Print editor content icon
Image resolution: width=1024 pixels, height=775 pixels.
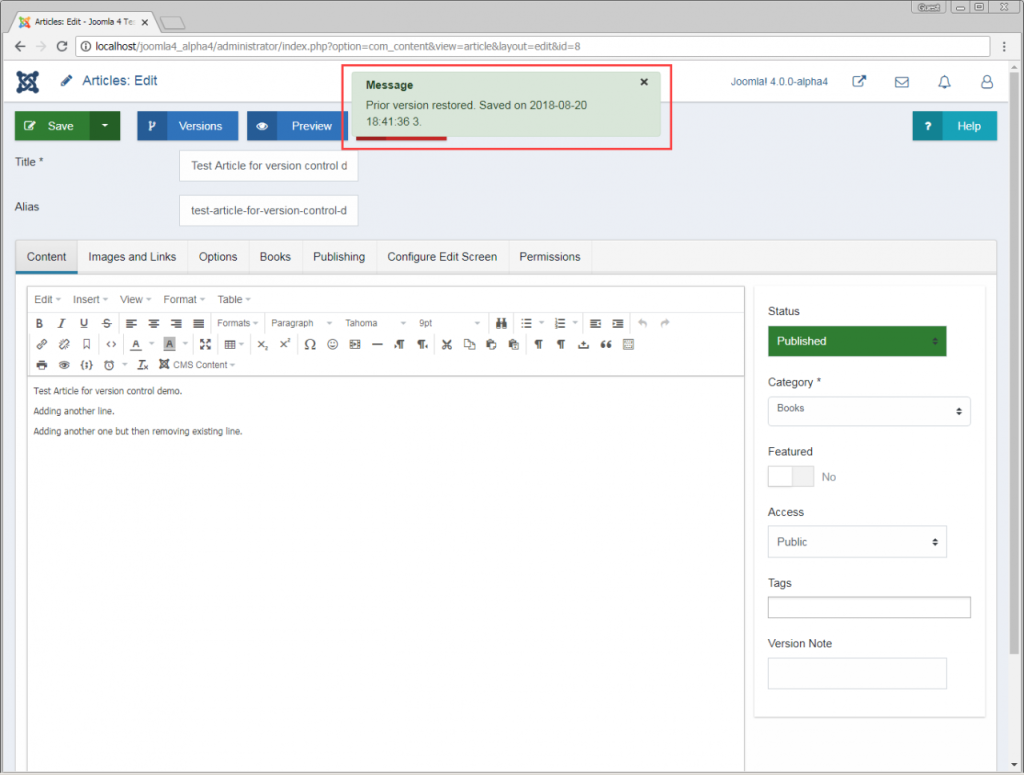(x=42, y=365)
